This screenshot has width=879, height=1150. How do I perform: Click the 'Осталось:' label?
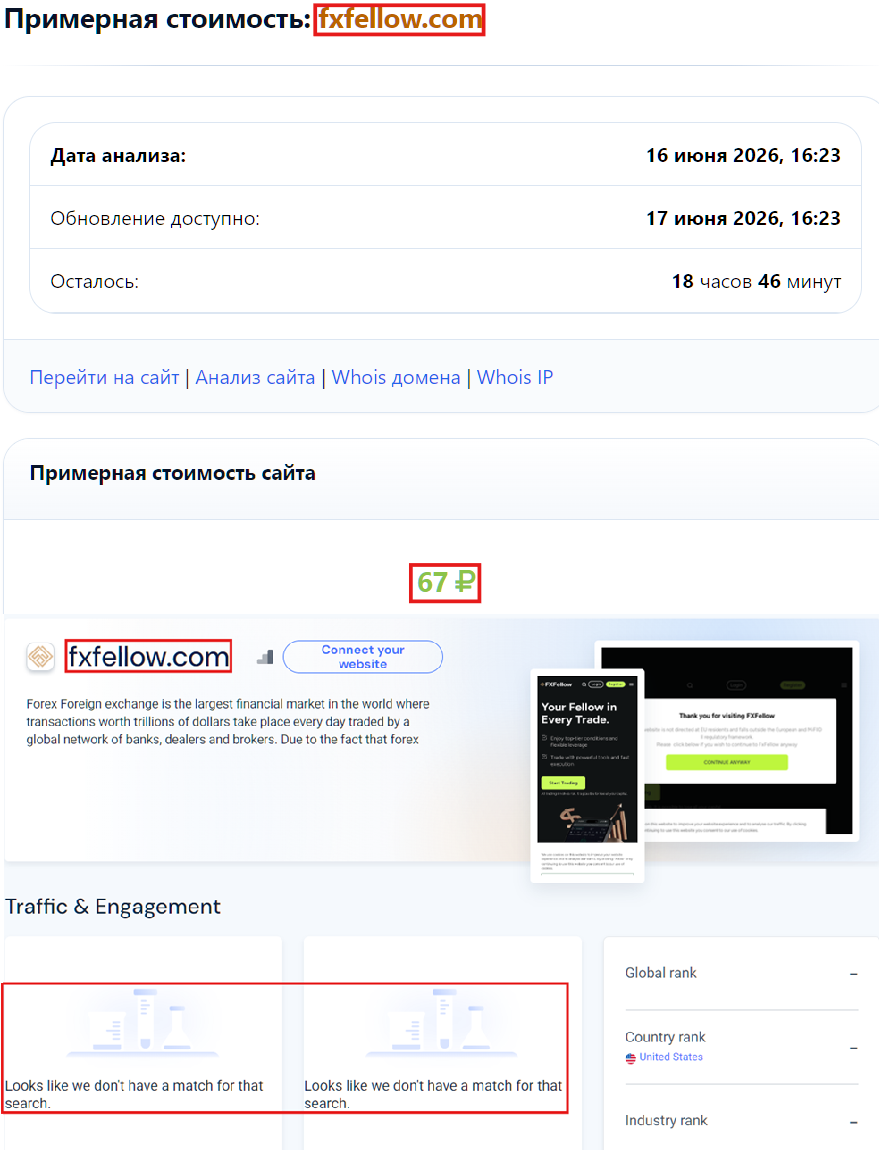[95, 282]
